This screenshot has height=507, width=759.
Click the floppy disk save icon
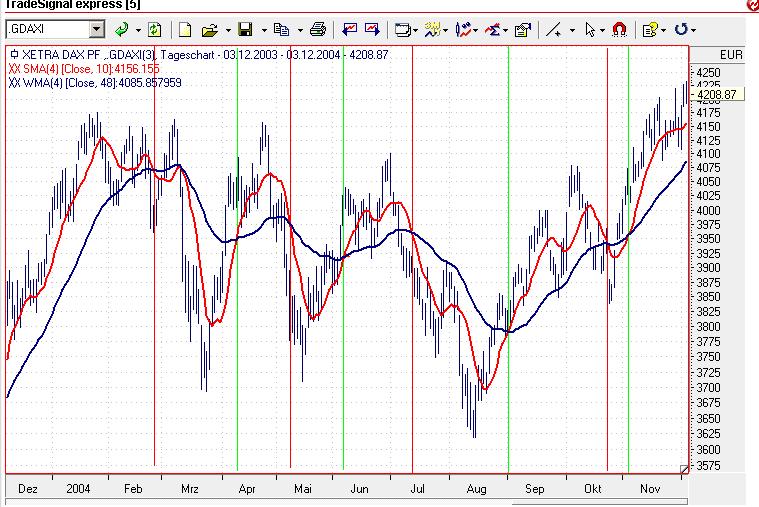point(245,30)
